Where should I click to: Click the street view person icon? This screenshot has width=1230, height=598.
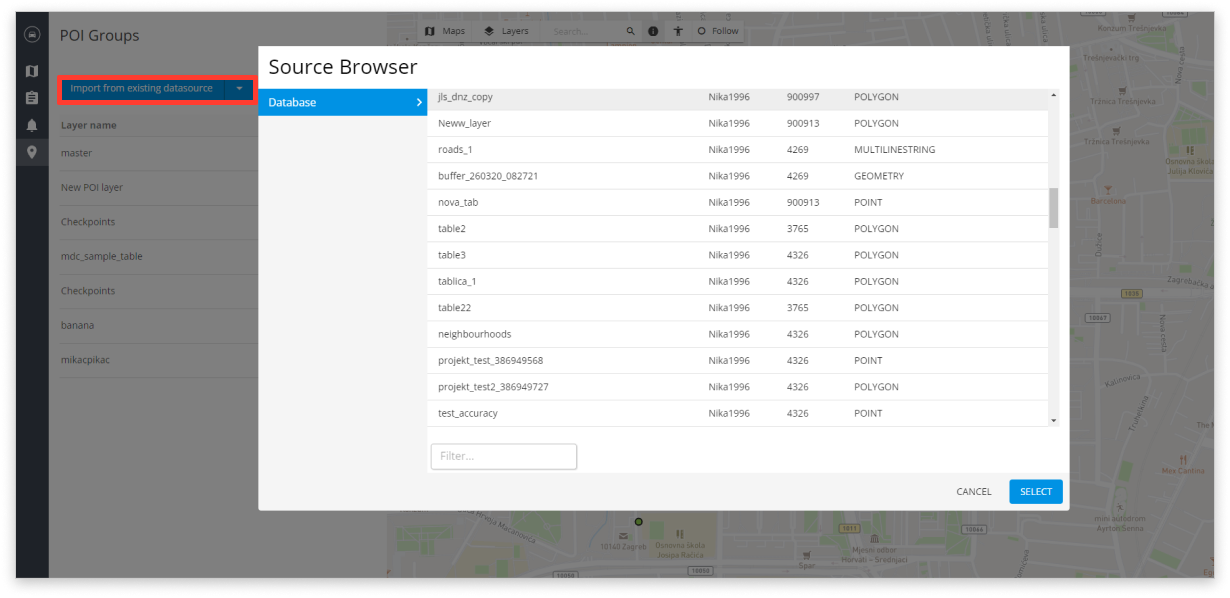pos(678,31)
